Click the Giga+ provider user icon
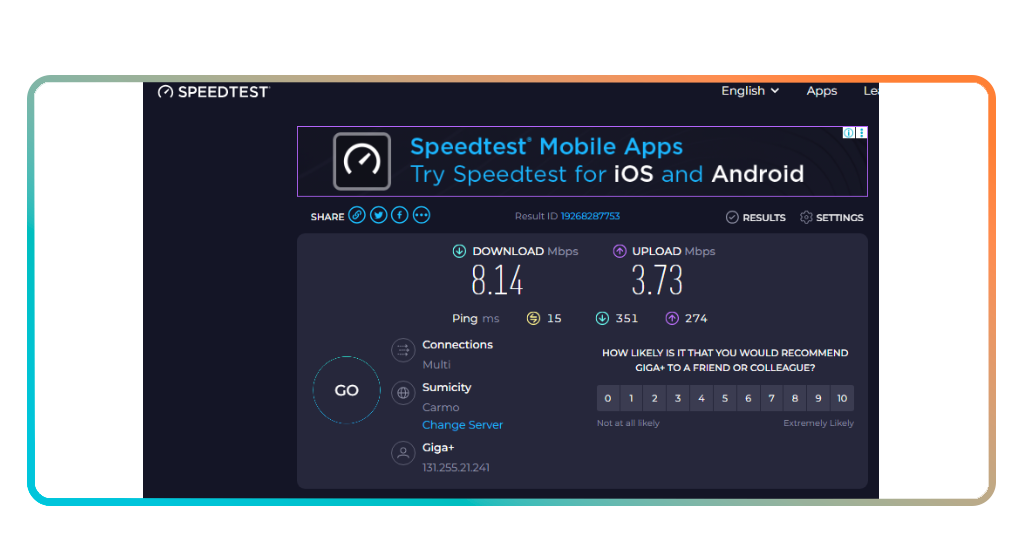The image size is (1024, 536). [x=403, y=452]
